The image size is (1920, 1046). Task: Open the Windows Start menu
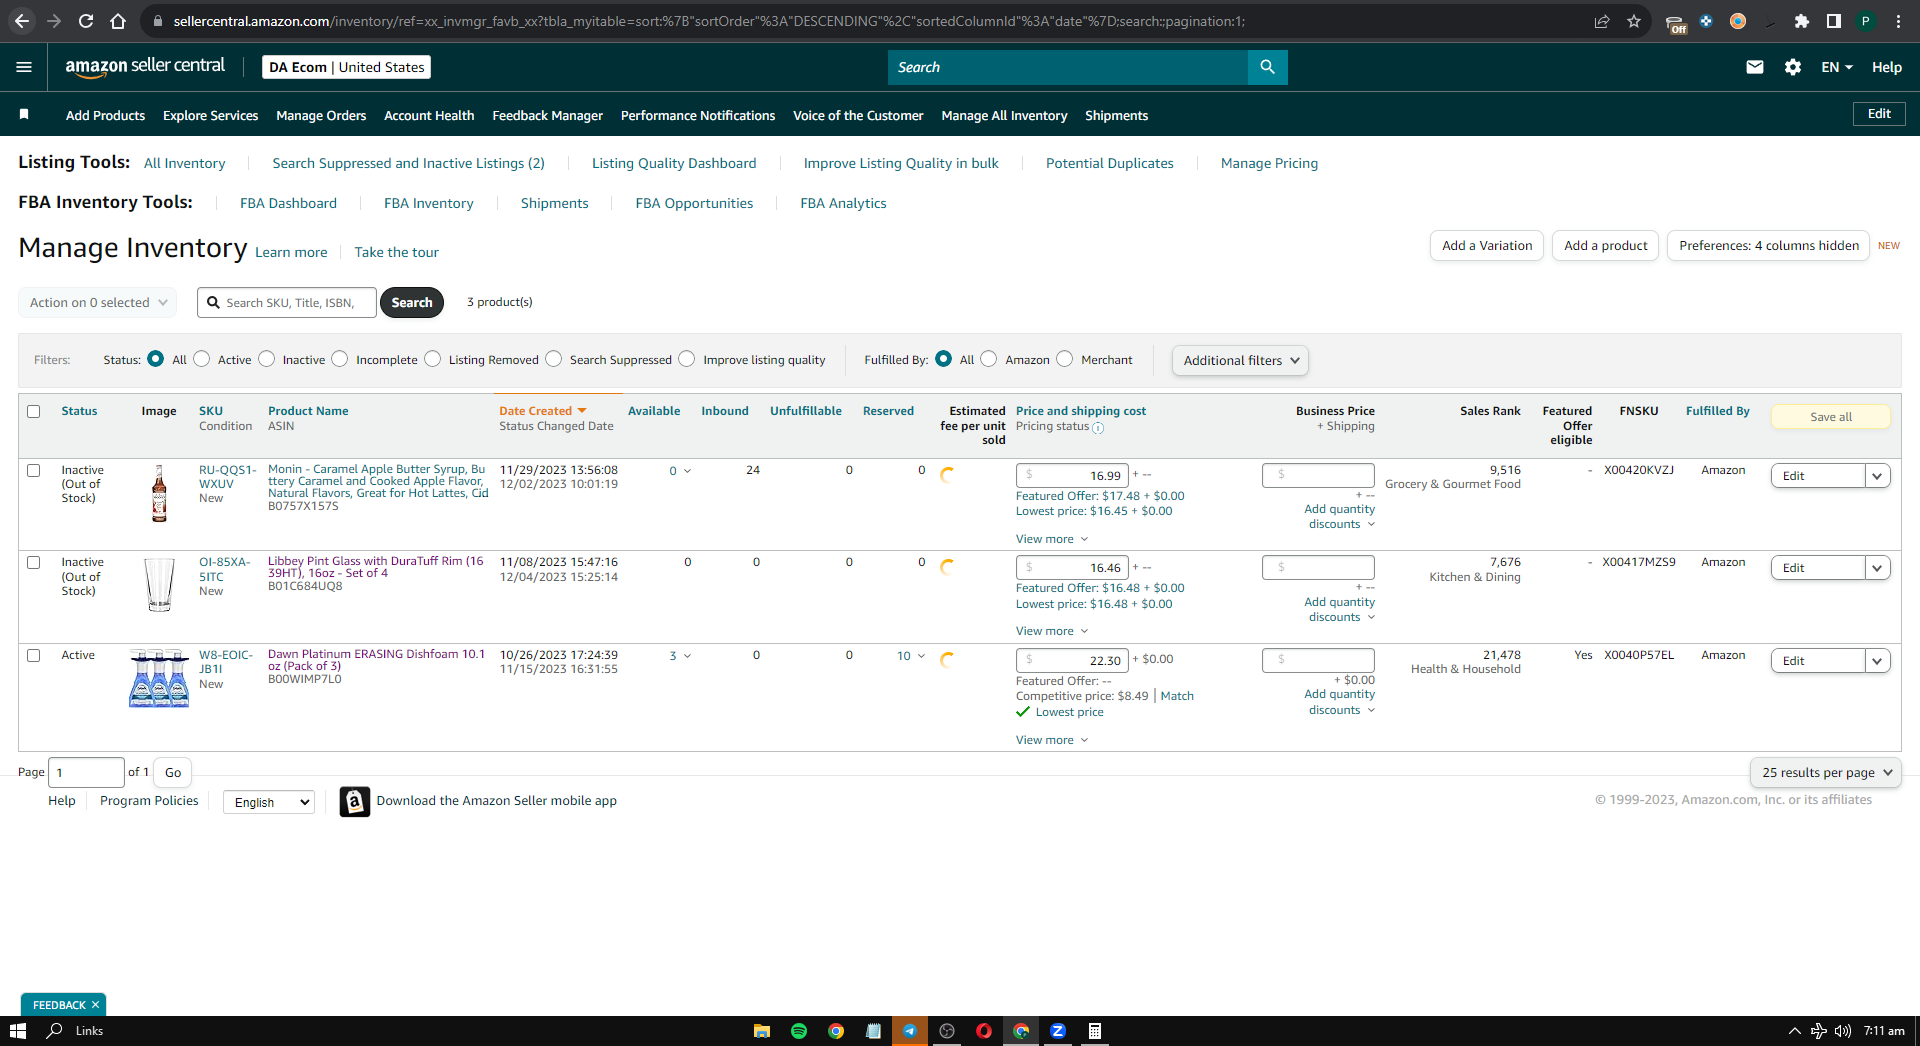point(17,1031)
